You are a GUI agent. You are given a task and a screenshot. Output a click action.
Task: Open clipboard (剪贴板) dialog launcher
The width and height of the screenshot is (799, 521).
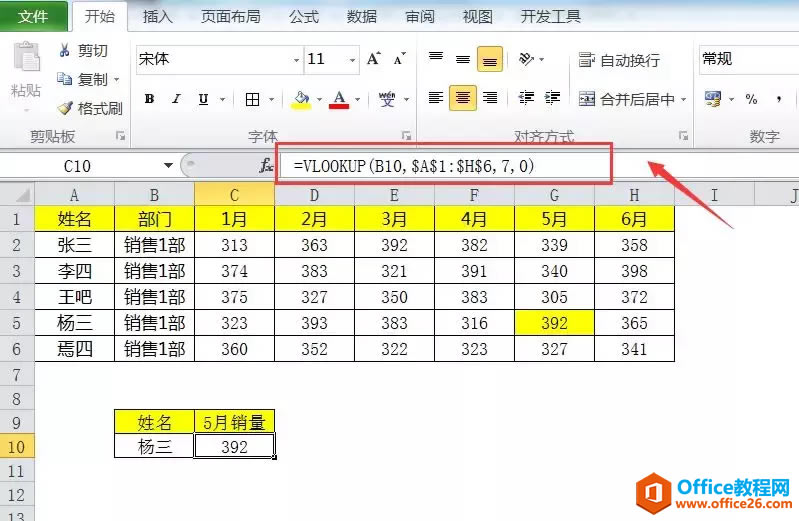coord(120,136)
